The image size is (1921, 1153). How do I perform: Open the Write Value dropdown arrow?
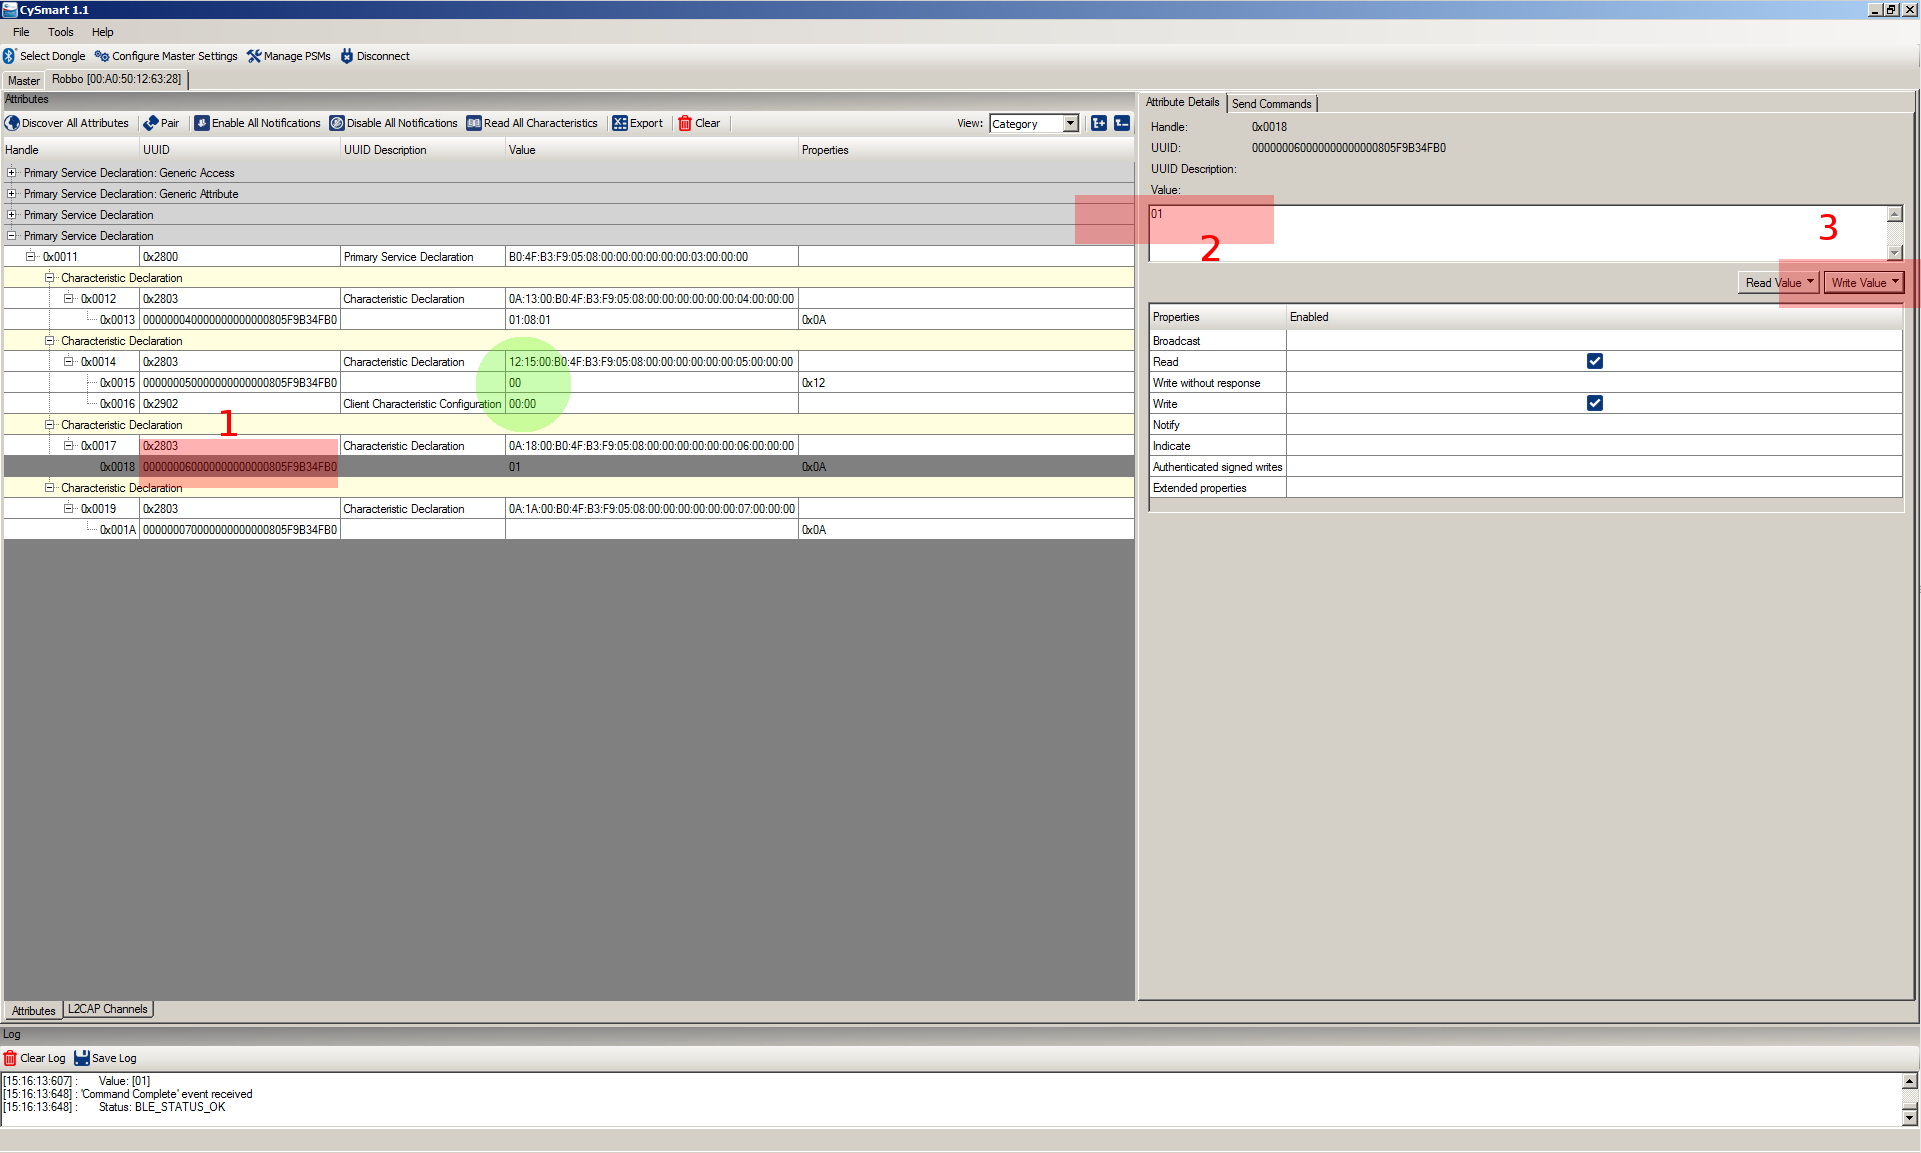click(1895, 283)
